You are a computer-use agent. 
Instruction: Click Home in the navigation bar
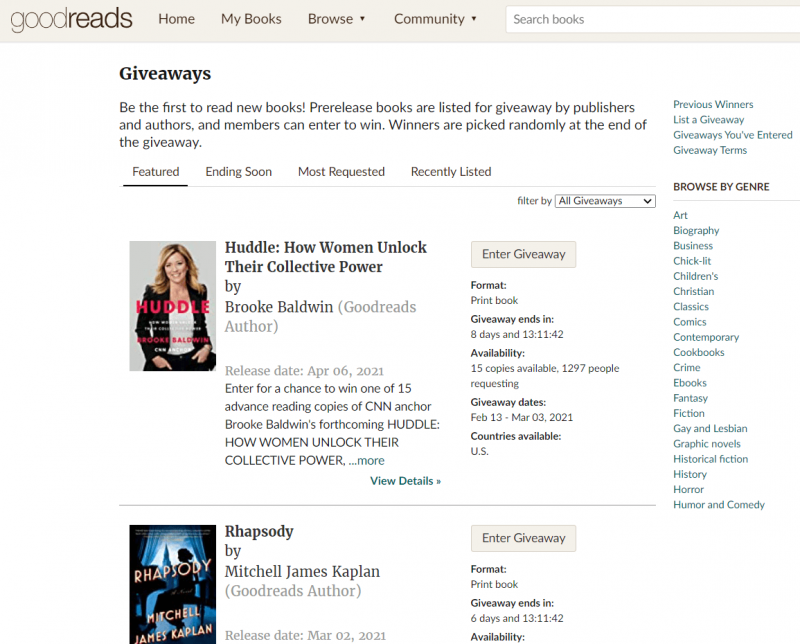(x=176, y=18)
